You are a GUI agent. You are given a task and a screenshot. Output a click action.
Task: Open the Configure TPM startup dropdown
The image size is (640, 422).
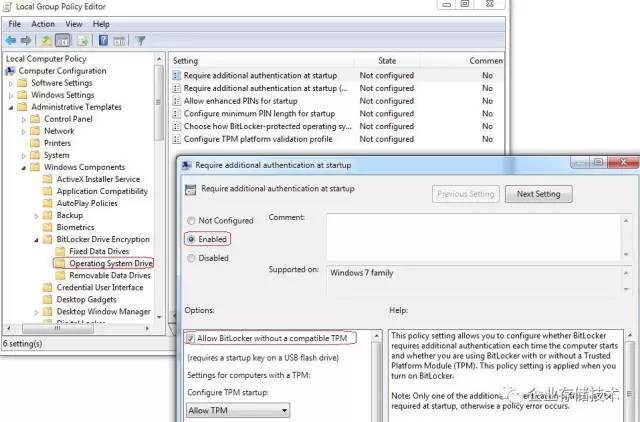pos(238,410)
